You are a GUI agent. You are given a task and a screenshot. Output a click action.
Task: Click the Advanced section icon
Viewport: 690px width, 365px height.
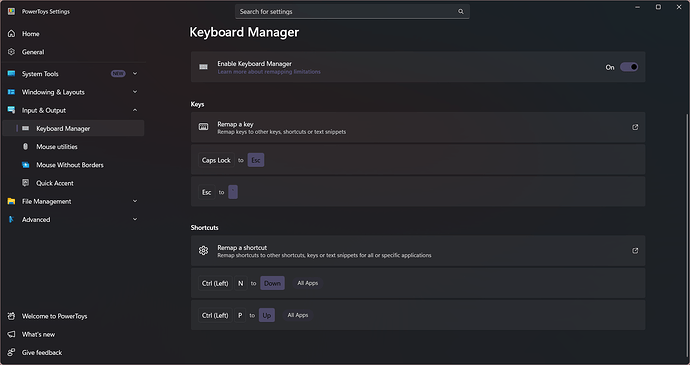tap(11, 219)
